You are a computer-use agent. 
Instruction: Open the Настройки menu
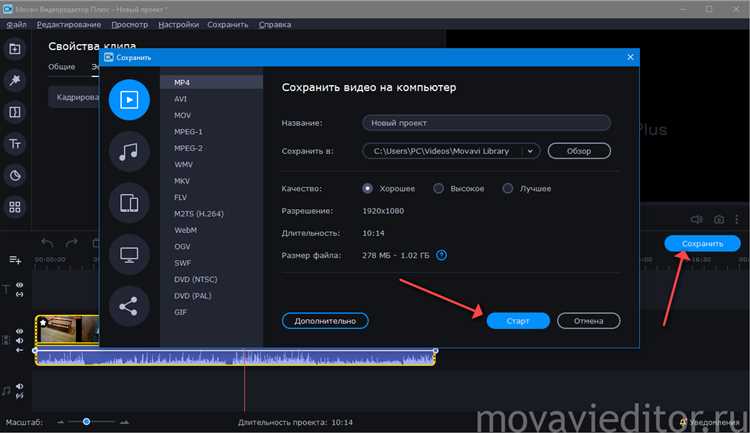178,24
